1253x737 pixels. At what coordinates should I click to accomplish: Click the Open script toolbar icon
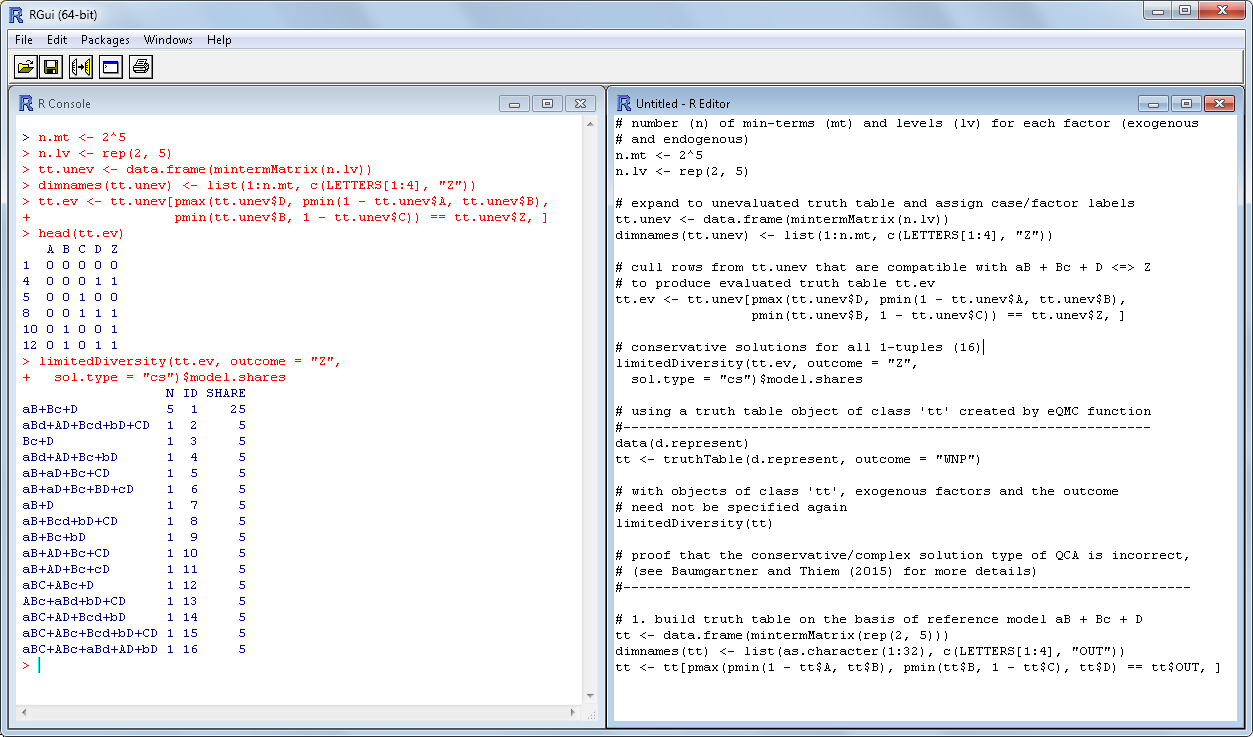[25, 67]
